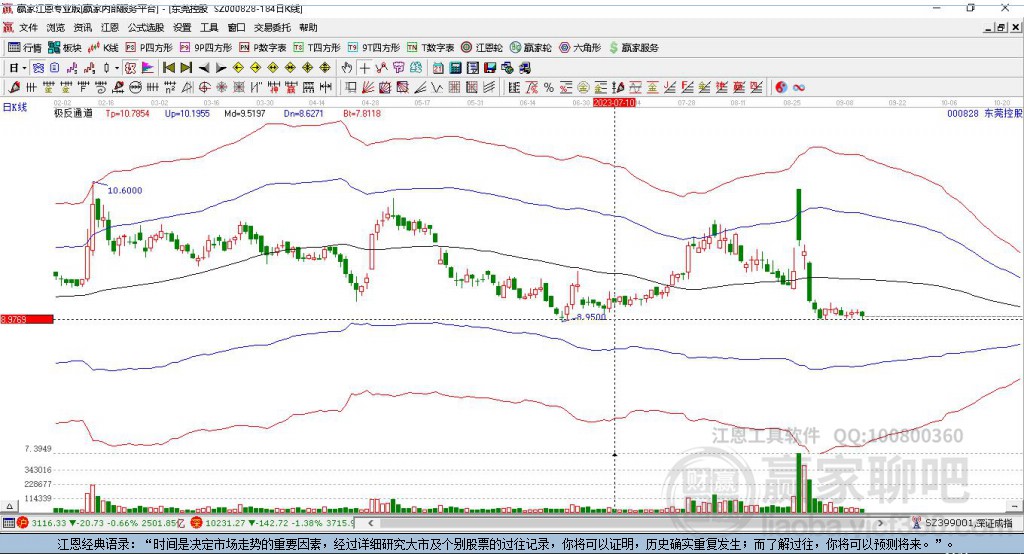1024x554 pixels.
Task: Switch to K线 chart view
Action: coord(103,48)
